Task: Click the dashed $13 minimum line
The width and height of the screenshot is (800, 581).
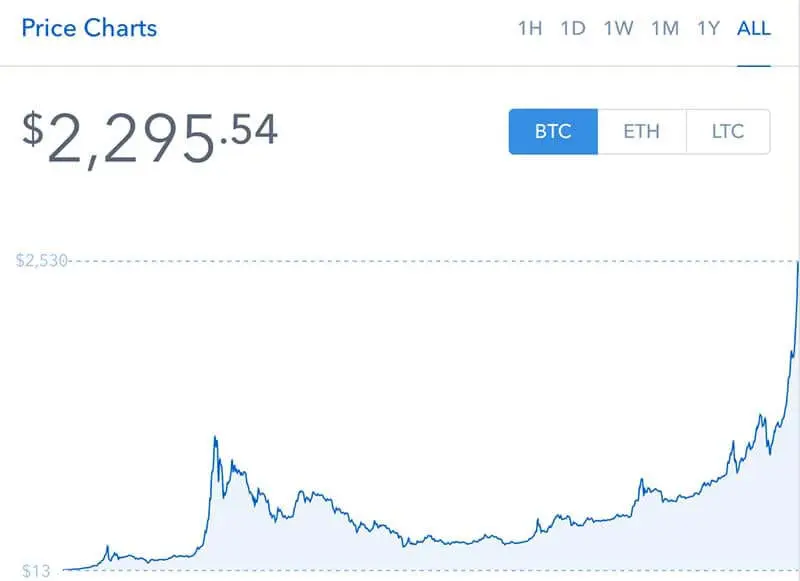Action: [429, 570]
